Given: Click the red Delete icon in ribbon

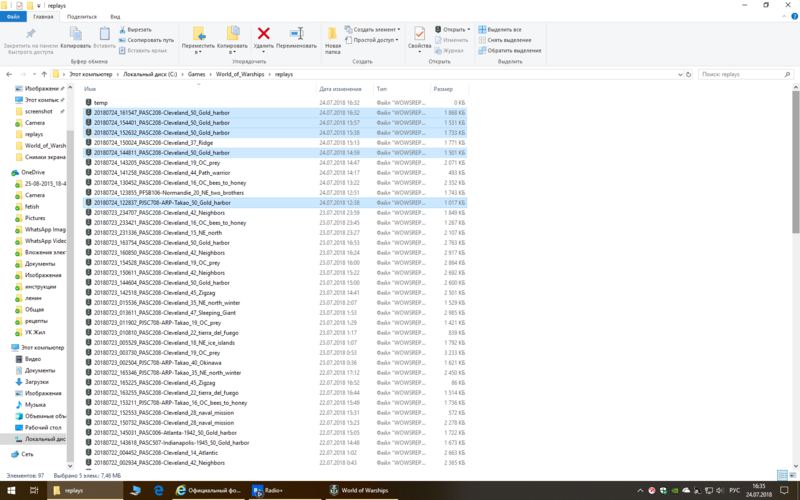Looking at the screenshot, I should [263, 34].
